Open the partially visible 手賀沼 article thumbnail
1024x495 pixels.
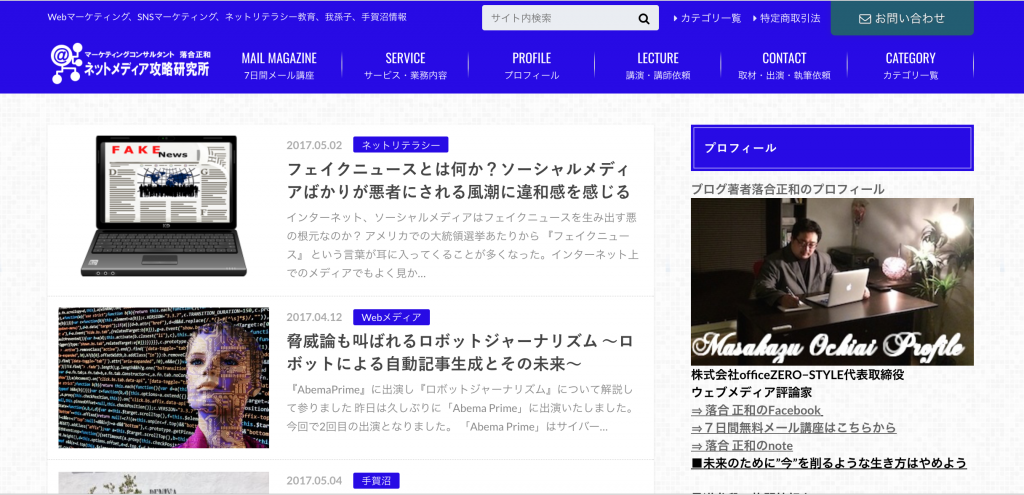coord(164,483)
